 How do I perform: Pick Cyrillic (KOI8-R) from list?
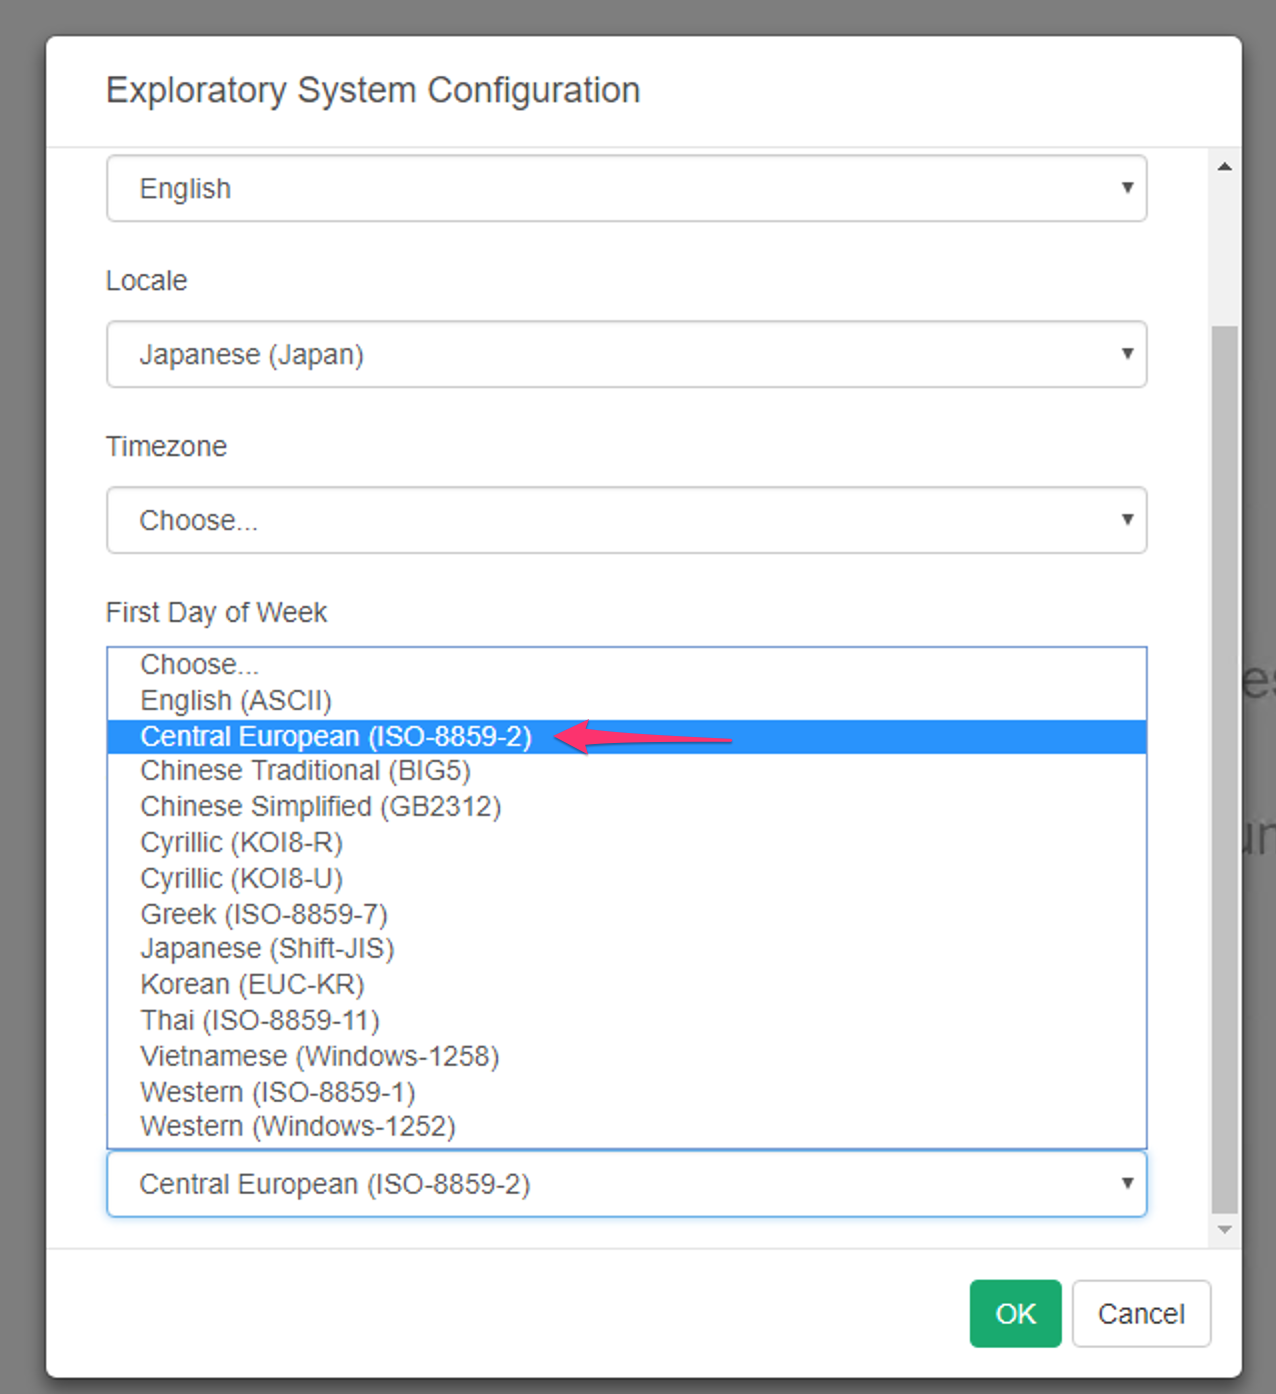click(241, 843)
